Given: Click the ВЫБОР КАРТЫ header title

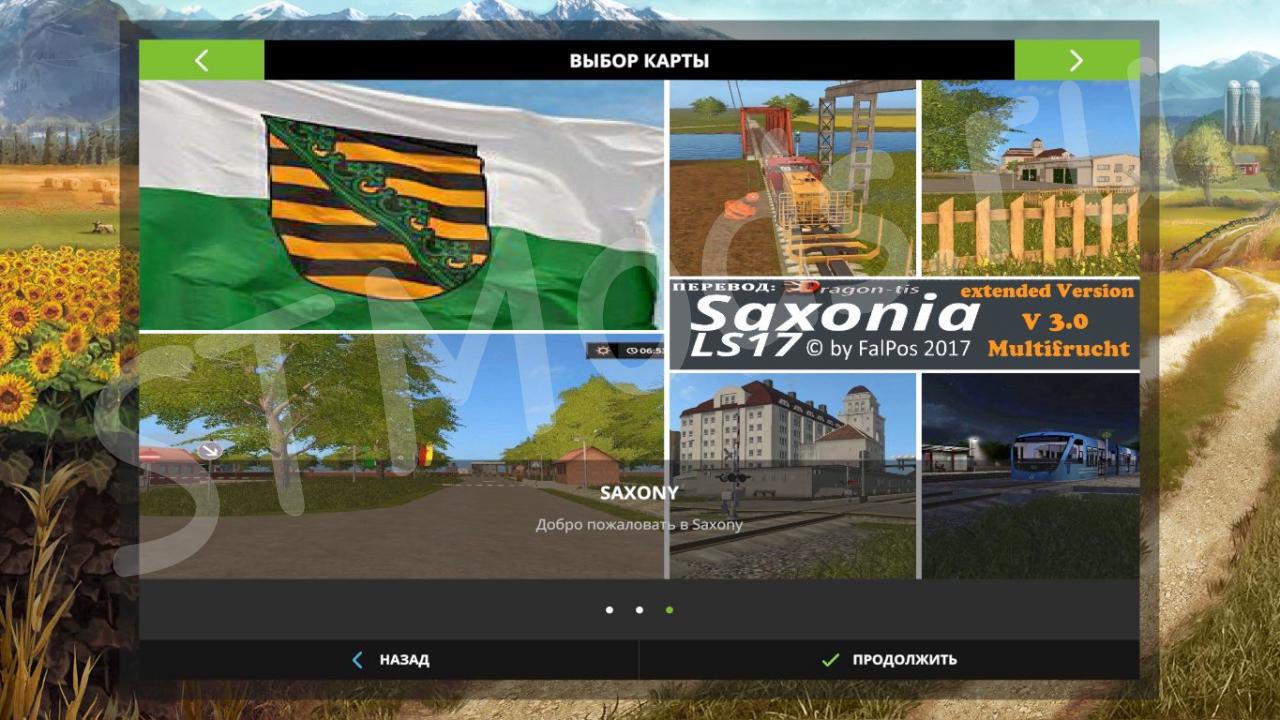Looking at the screenshot, I should (639, 61).
